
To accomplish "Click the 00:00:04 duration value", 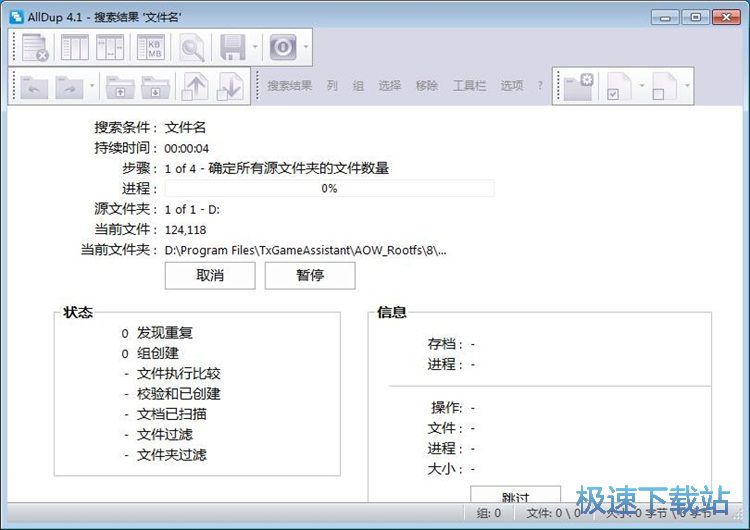I will tap(187, 149).
